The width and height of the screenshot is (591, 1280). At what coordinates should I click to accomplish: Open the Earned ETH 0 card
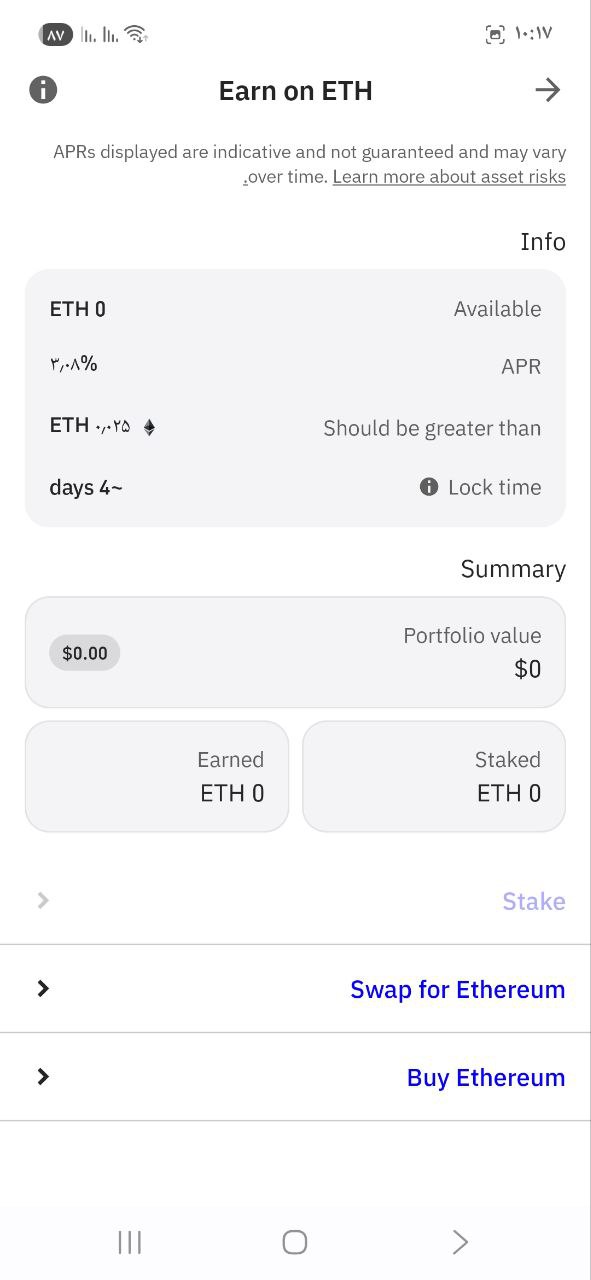[157, 776]
